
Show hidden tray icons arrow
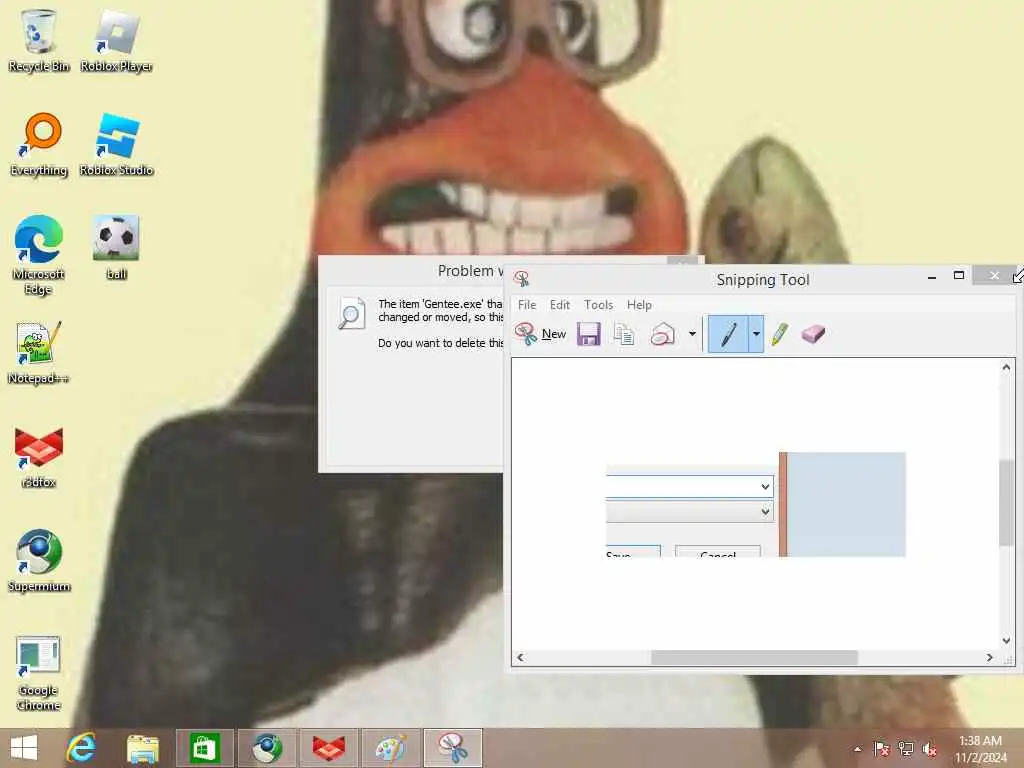point(857,749)
